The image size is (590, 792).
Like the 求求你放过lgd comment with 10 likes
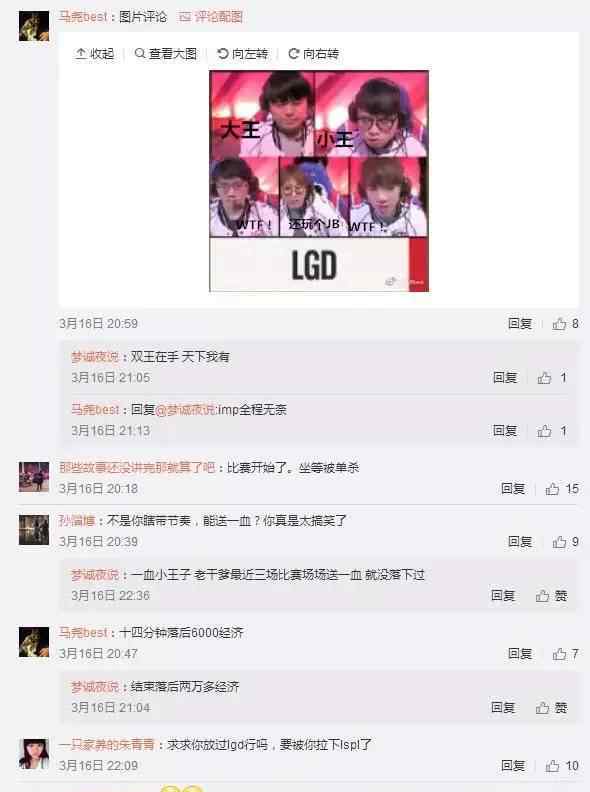pos(562,766)
